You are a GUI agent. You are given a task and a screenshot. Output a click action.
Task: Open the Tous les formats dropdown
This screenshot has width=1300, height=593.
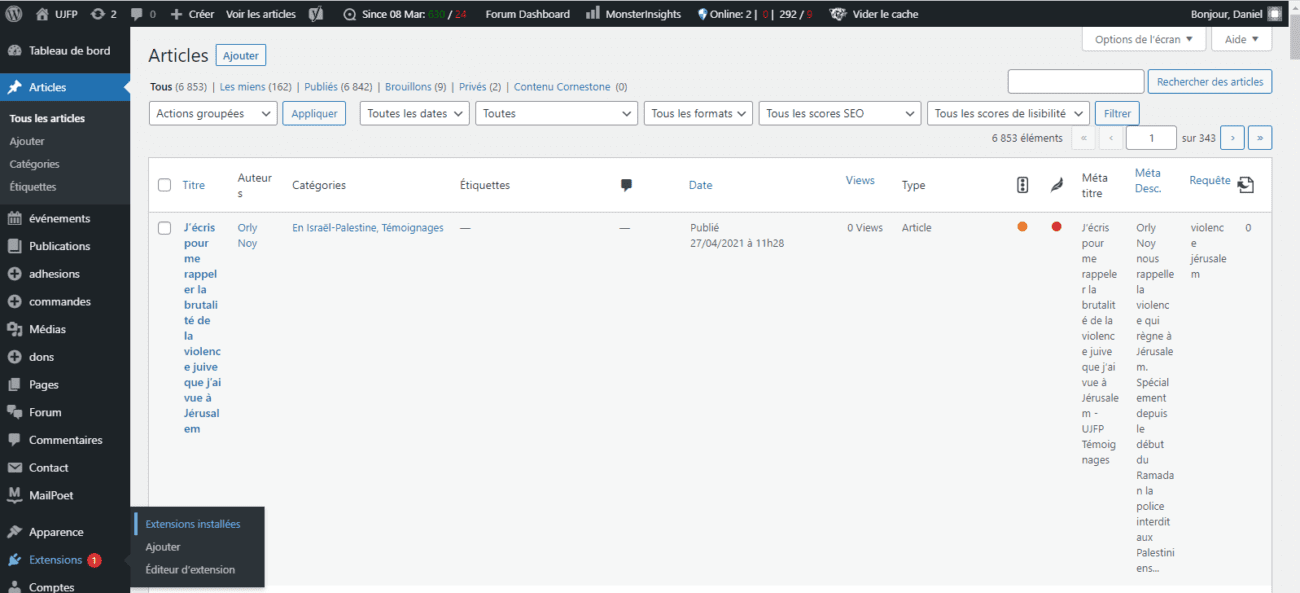coord(698,114)
